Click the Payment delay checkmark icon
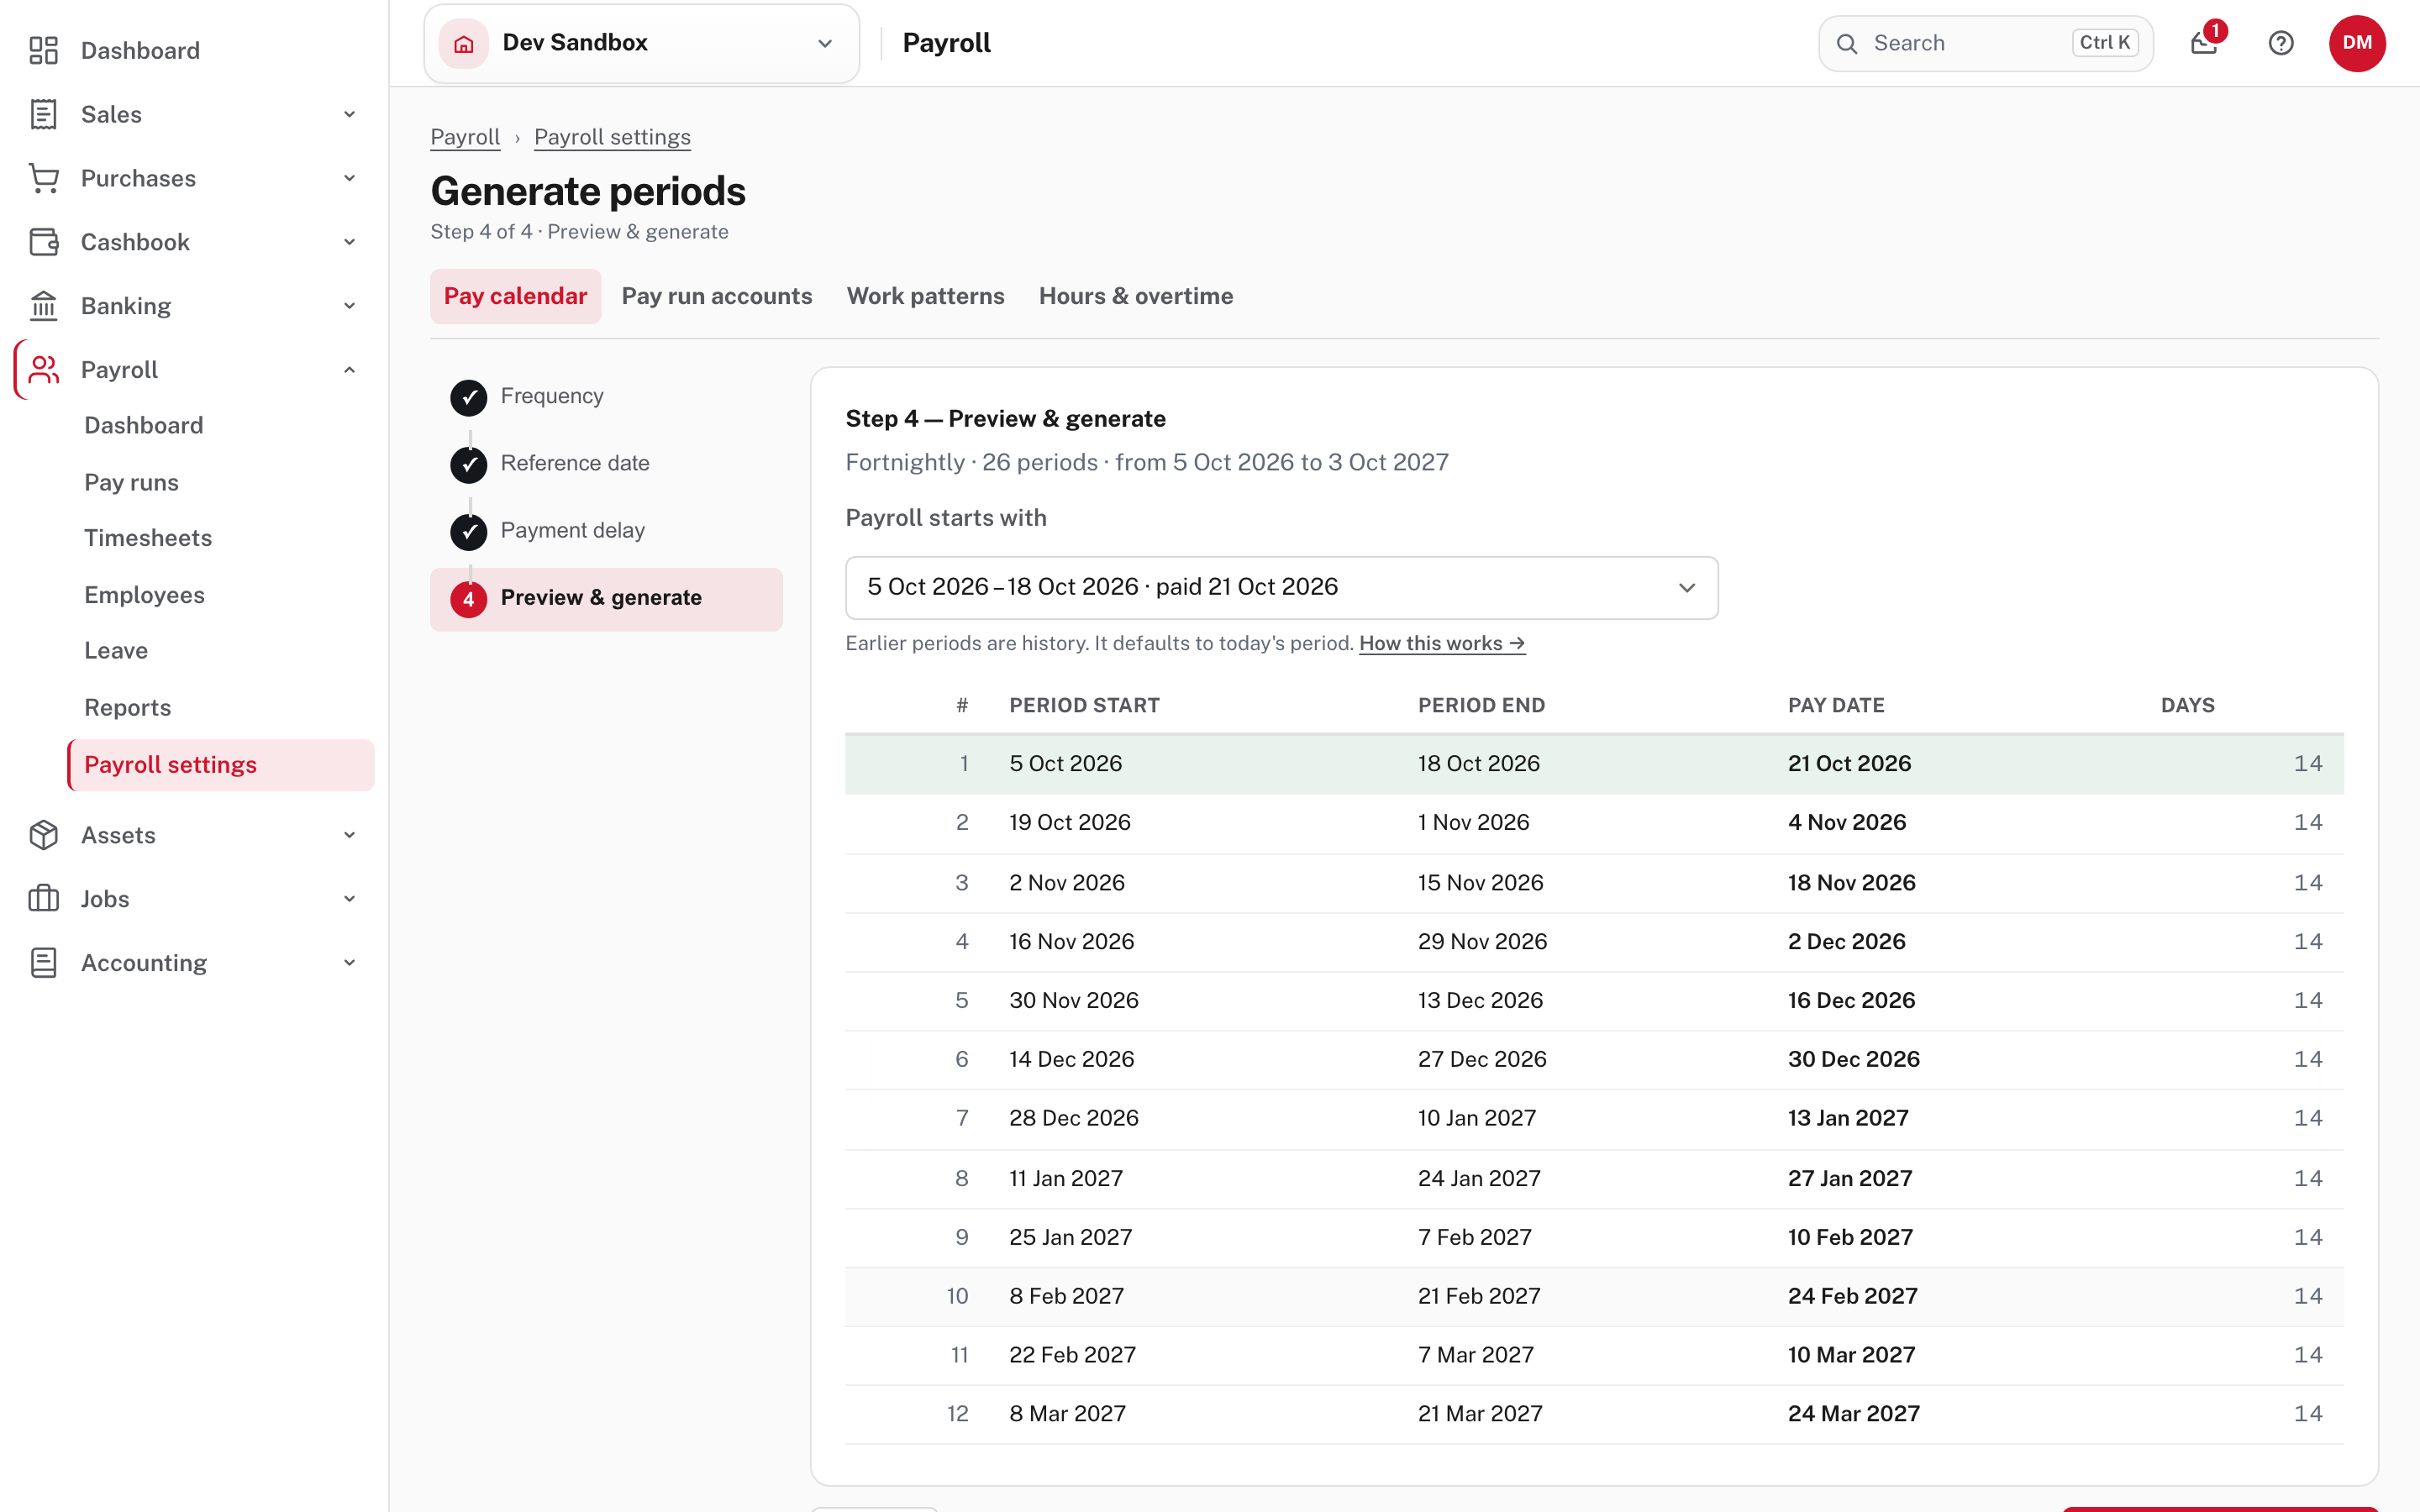This screenshot has height=1512, width=2420. [469, 531]
